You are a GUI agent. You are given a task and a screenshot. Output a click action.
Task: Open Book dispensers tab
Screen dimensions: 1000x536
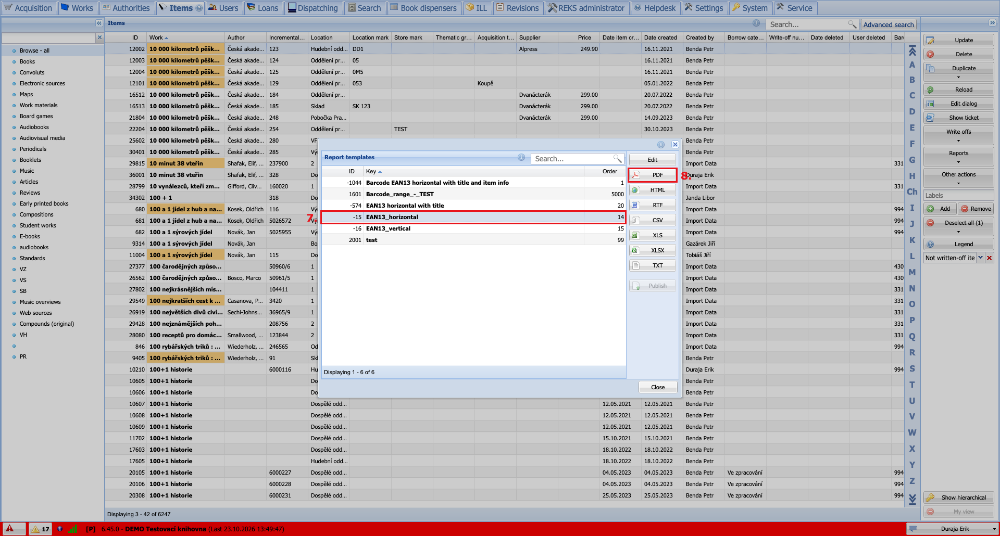pos(423,8)
